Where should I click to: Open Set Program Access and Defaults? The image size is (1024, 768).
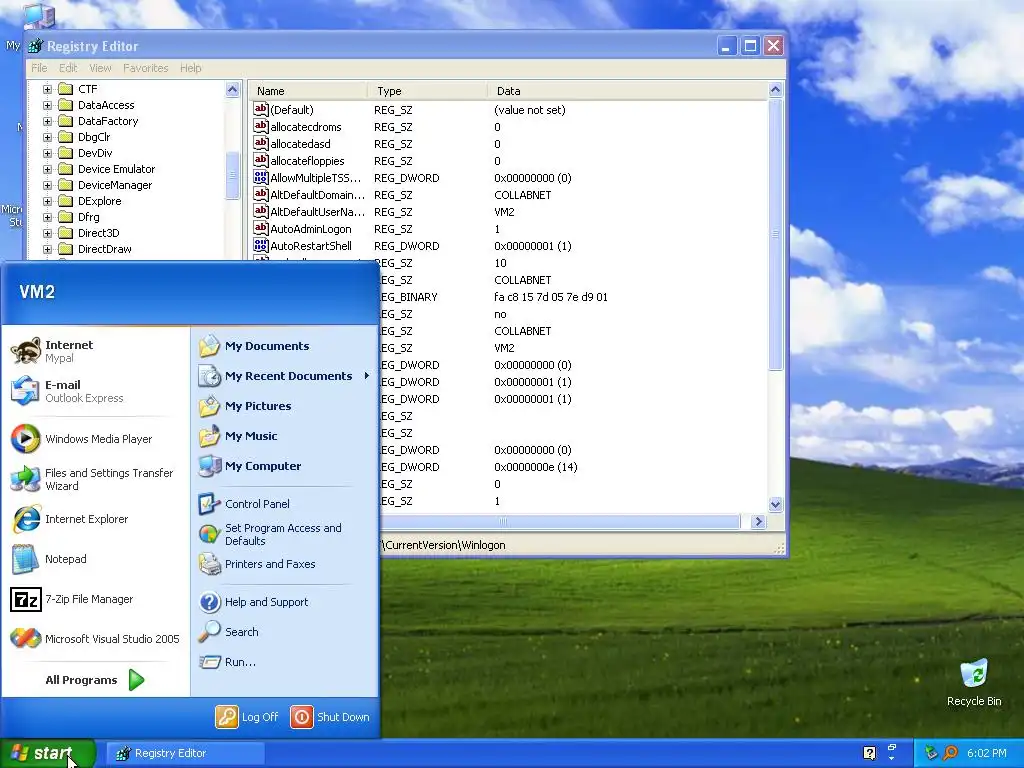coord(270,534)
